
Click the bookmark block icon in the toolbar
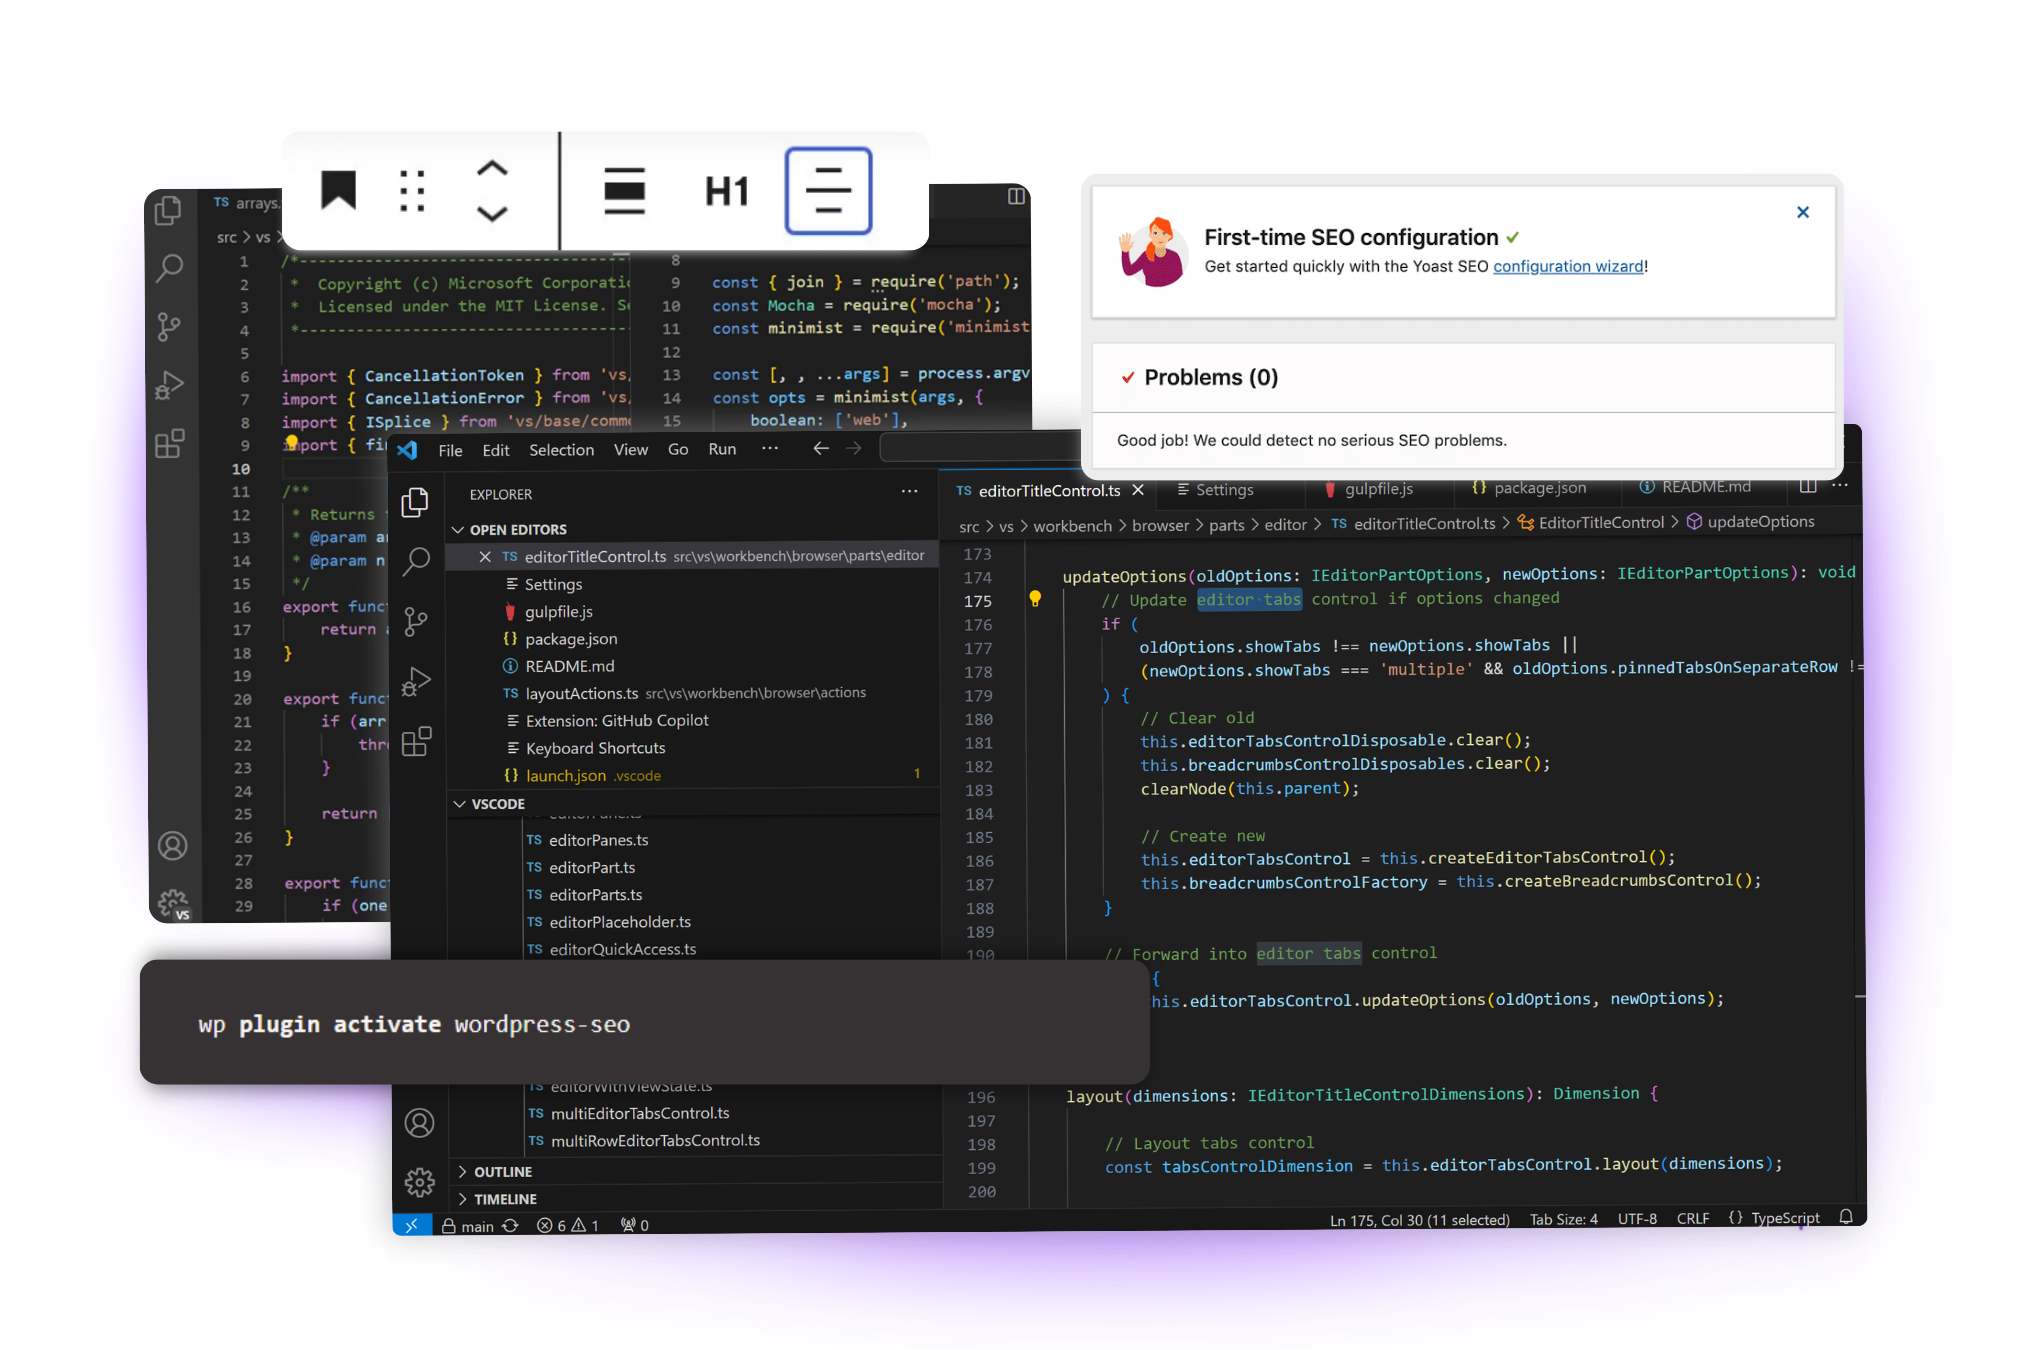pyautogui.click(x=338, y=190)
